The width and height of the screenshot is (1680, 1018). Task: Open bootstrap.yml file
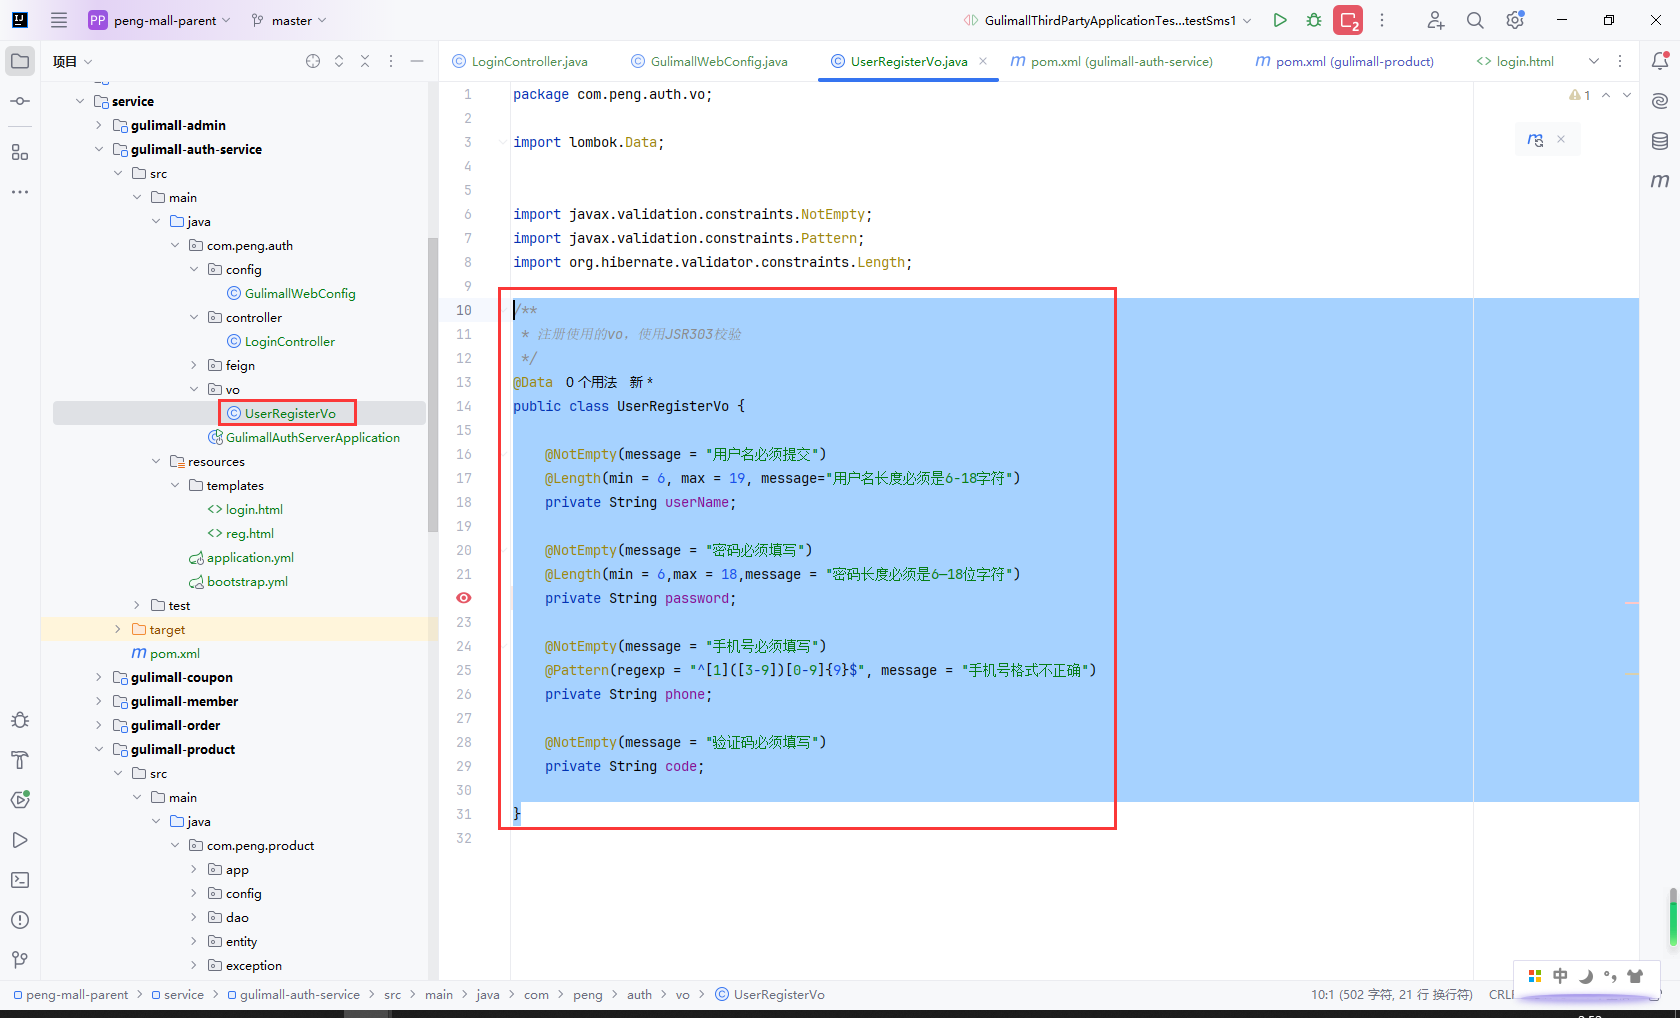coord(238,581)
